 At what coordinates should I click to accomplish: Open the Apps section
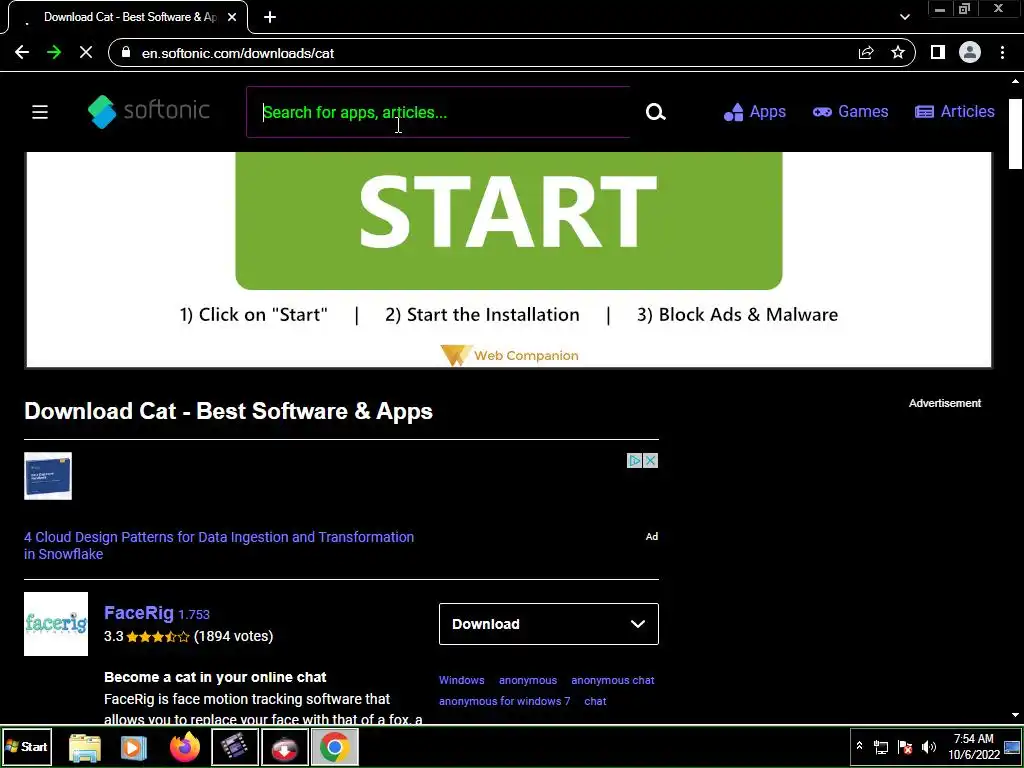[755, 112]
